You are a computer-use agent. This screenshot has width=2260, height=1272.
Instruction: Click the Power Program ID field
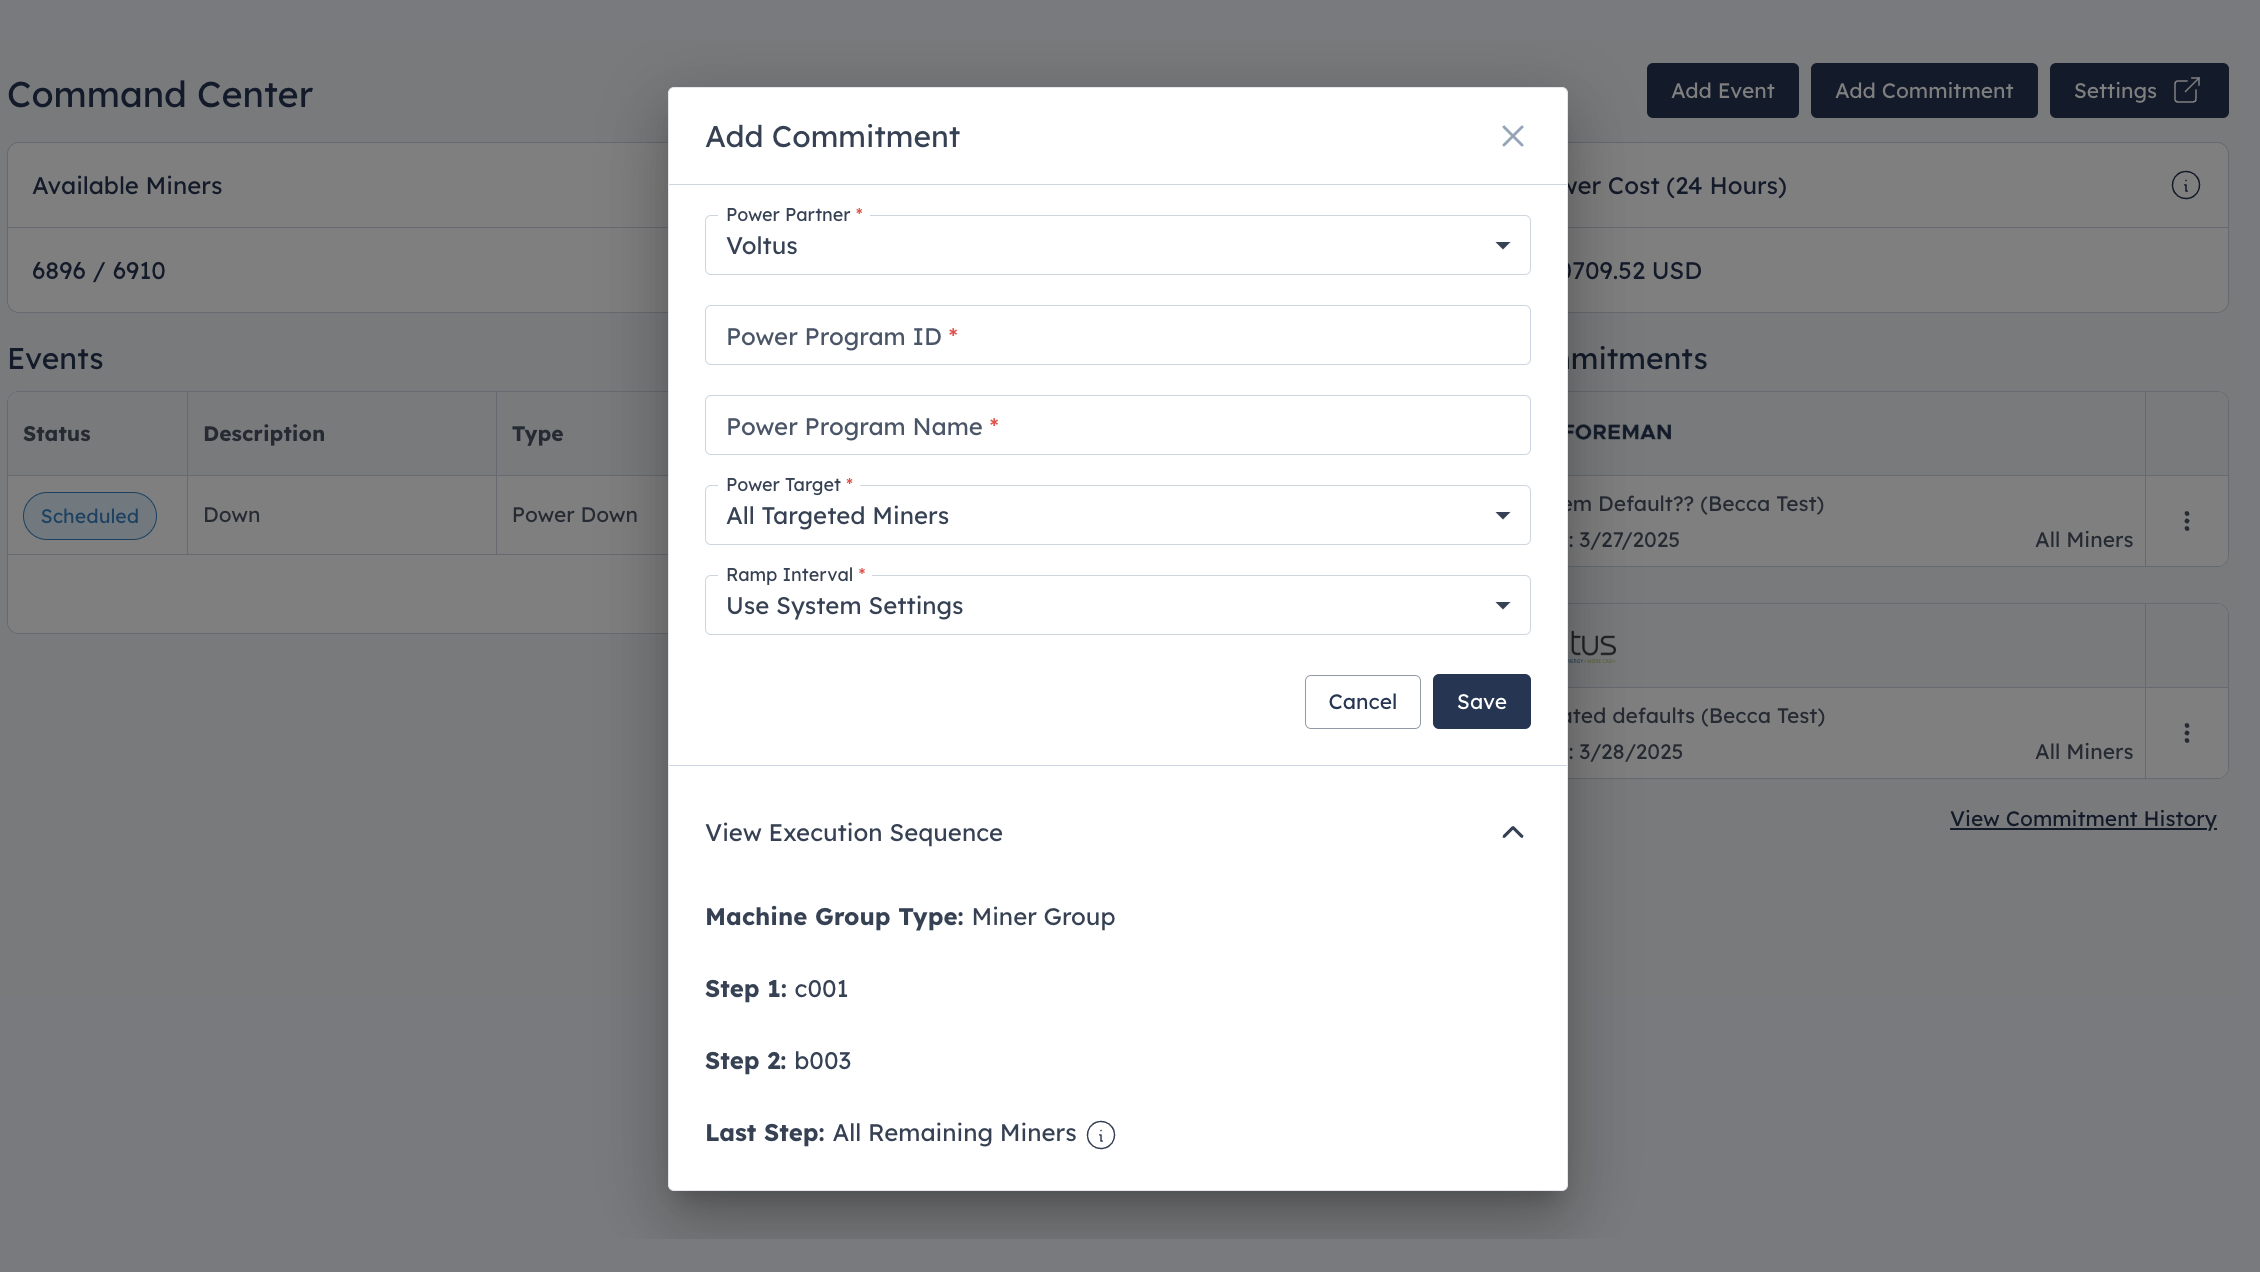(x=1117, y=335)
